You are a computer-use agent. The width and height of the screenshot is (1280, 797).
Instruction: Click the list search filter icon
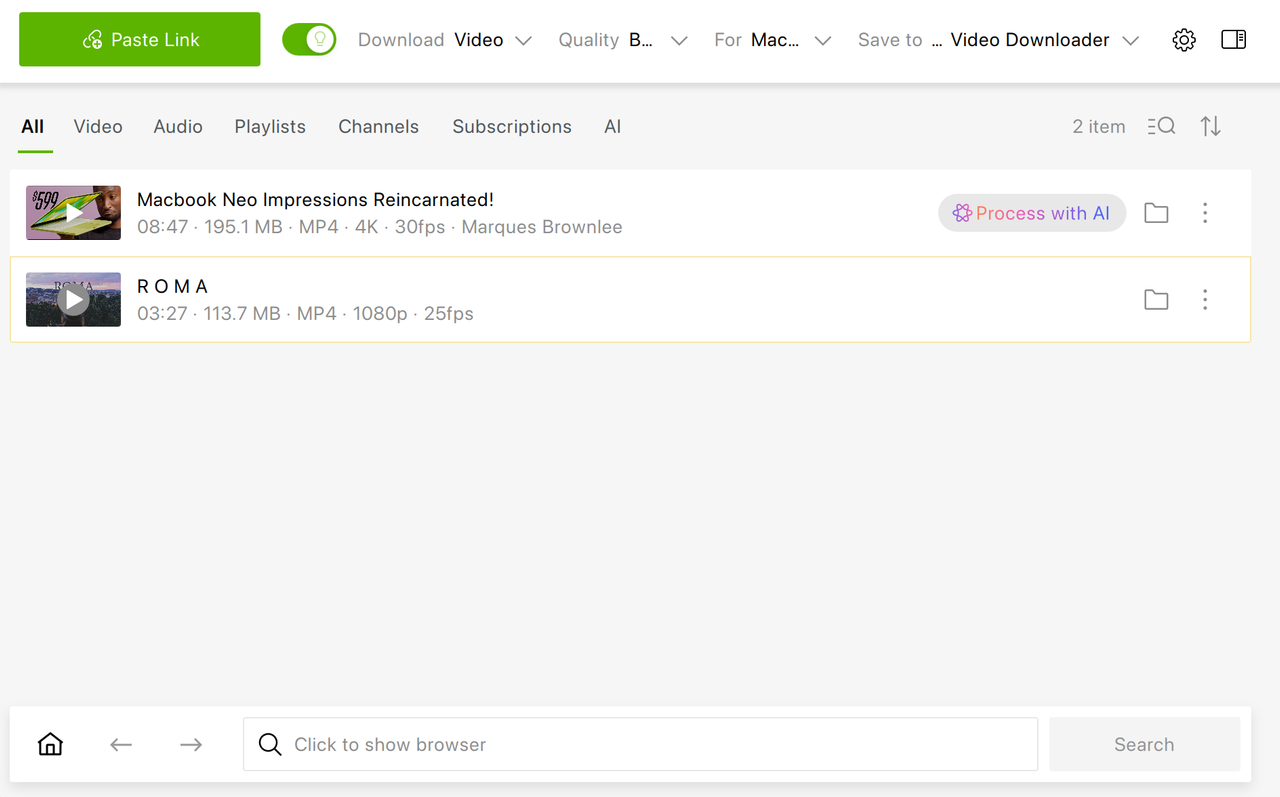coord(1161,126)
